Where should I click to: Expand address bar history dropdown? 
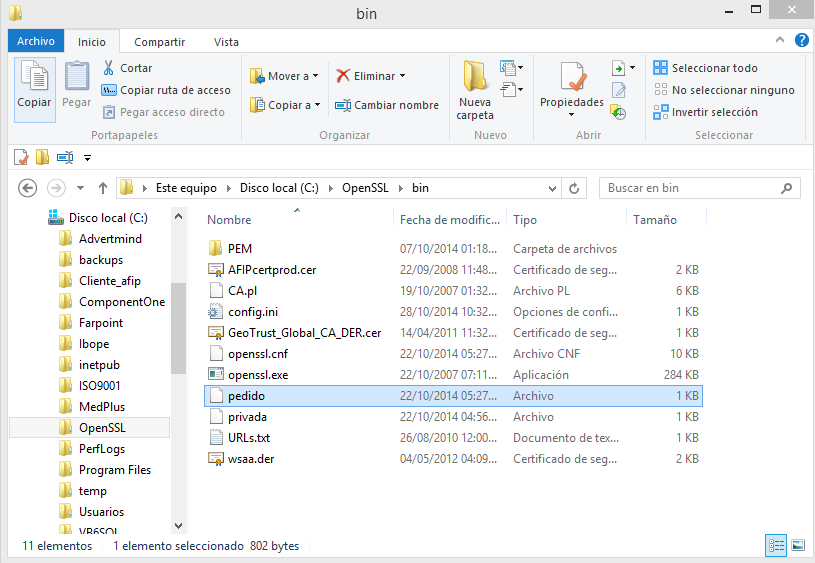pos(553,189)
